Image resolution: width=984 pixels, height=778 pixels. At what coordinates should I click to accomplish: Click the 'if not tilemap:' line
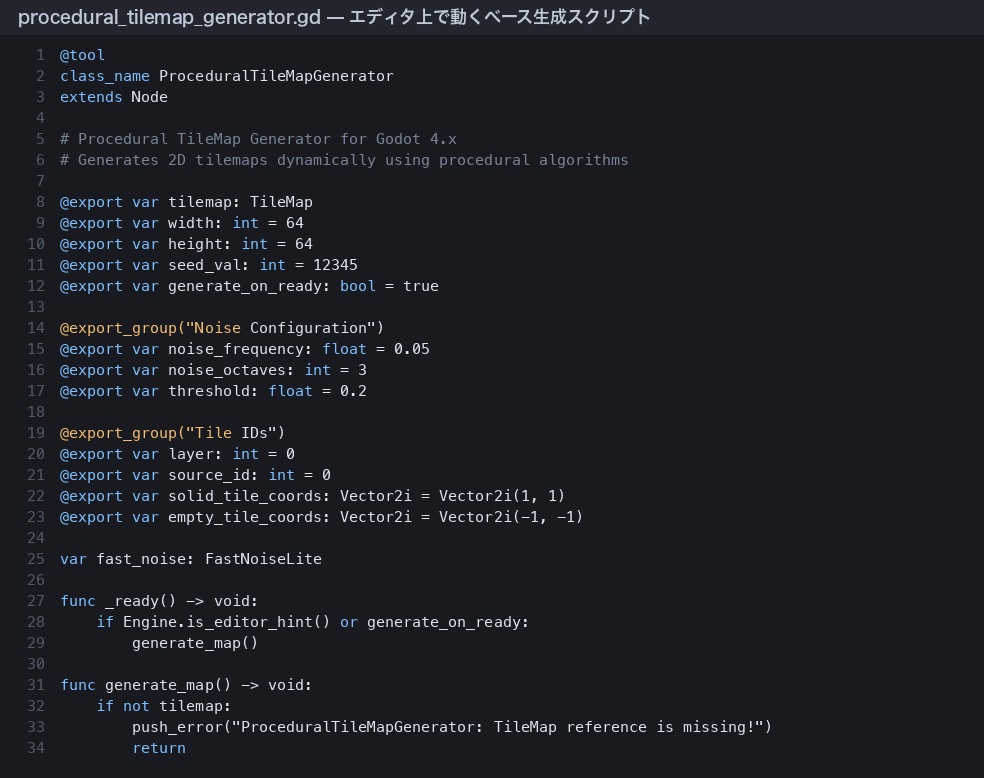coord(164,706)
